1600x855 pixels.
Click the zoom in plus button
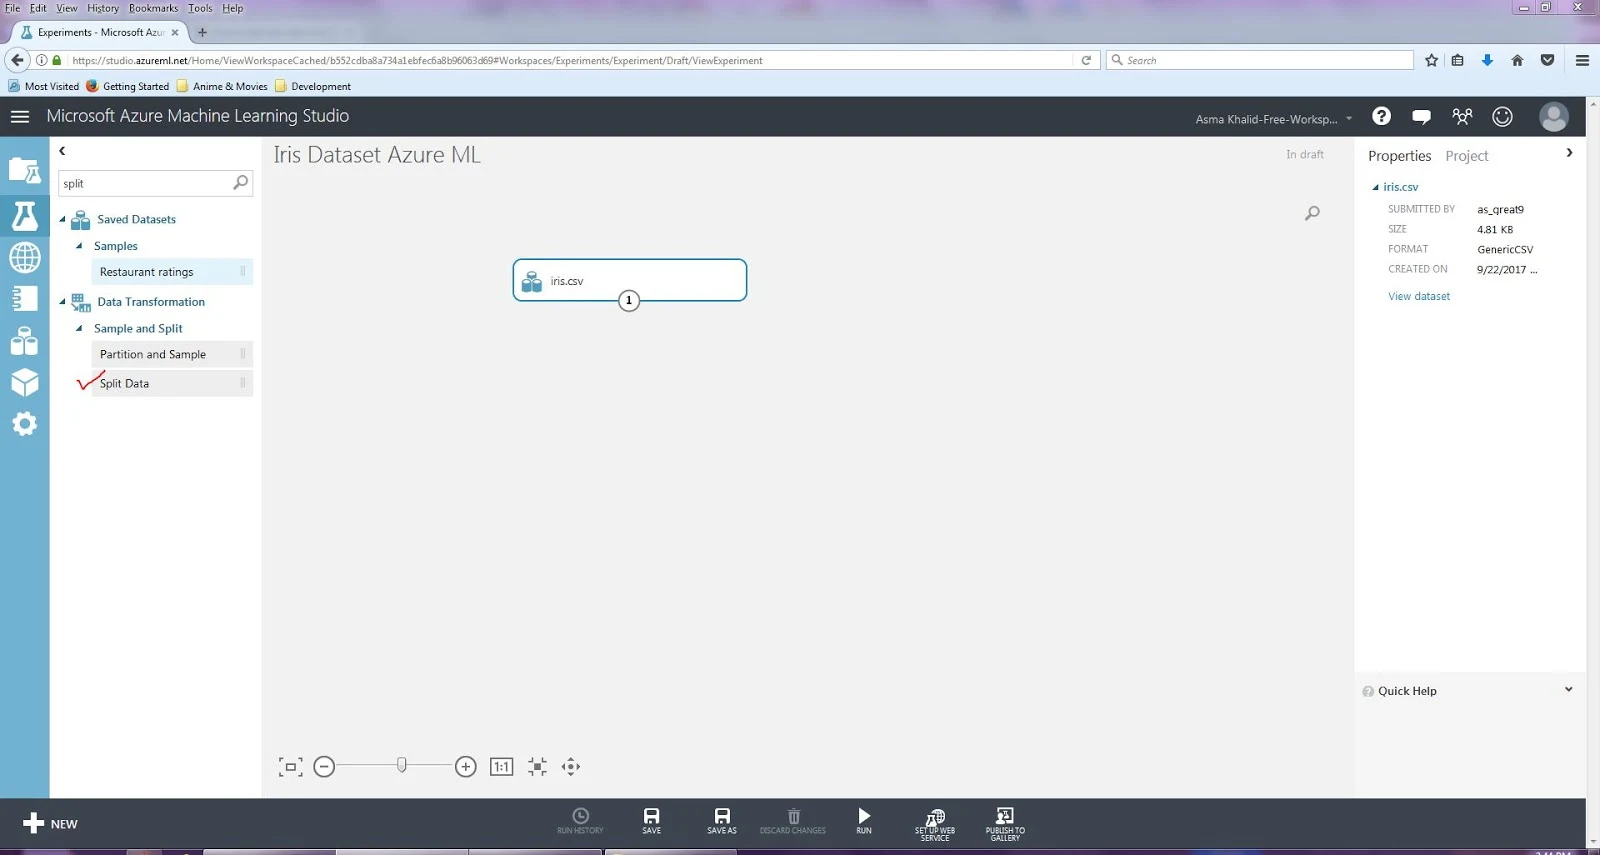tap(465, 767)
